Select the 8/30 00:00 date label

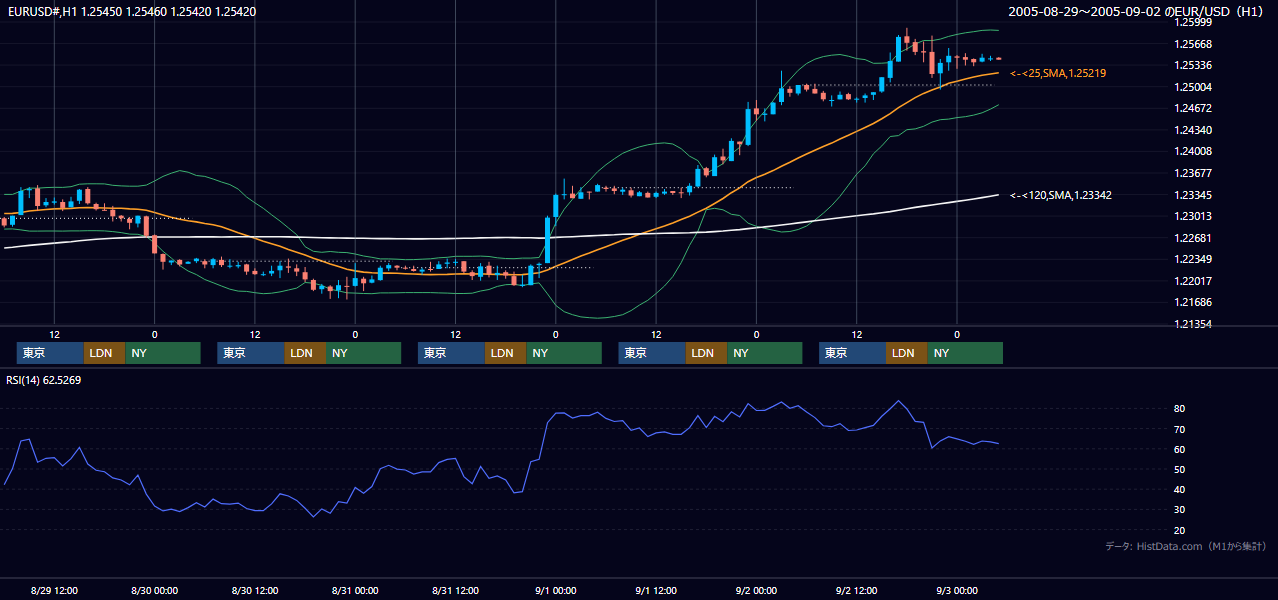[155, 591]
